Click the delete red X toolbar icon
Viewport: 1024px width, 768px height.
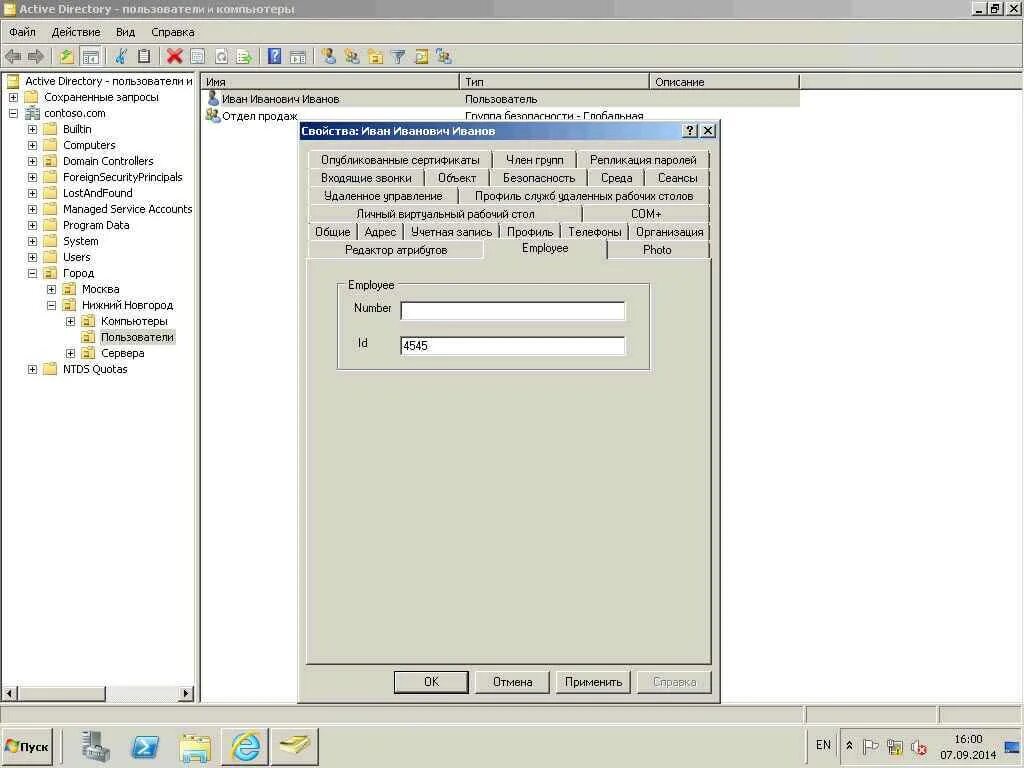point(176,56)
